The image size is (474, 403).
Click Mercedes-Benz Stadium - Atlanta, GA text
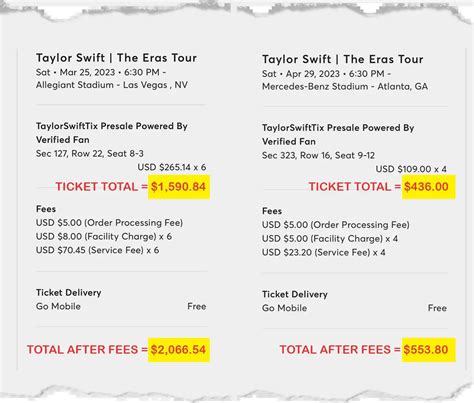pyautogui.click(x=345, y=87)
